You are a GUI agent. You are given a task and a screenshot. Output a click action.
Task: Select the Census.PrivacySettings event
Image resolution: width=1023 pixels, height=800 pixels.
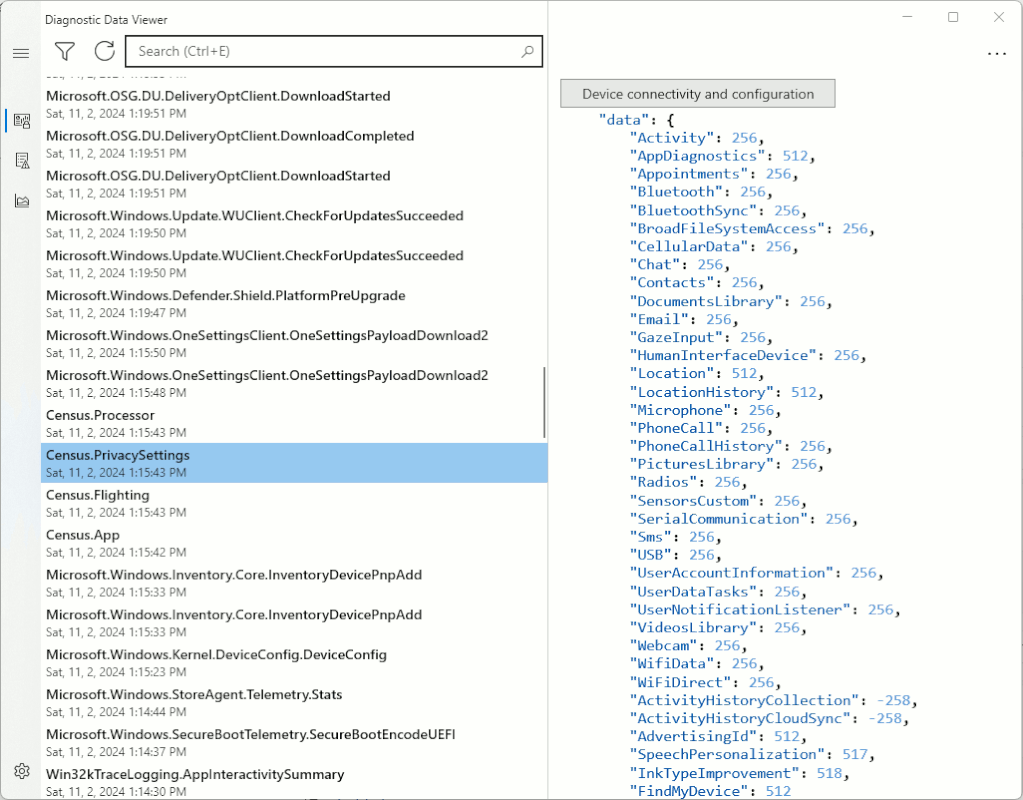294,463
